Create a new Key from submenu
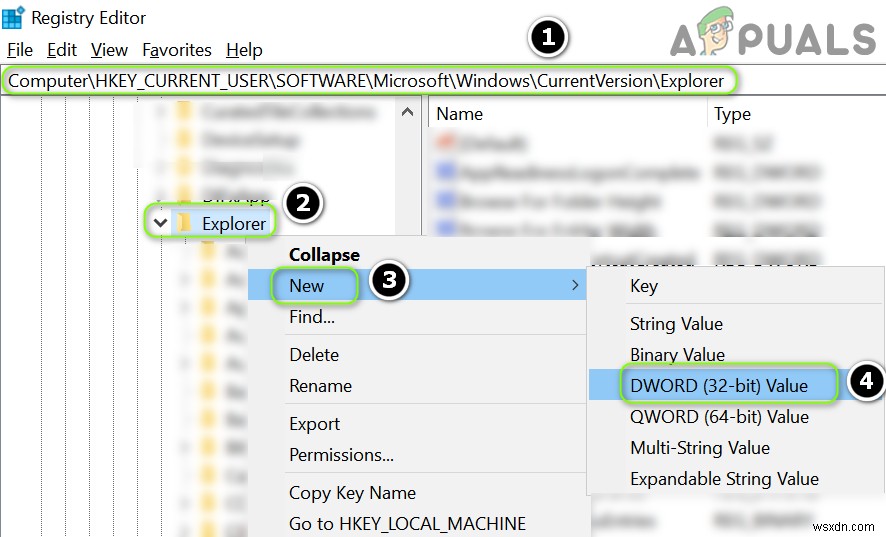The width and height of the screenshot is (886, 537). coord(644,286)
